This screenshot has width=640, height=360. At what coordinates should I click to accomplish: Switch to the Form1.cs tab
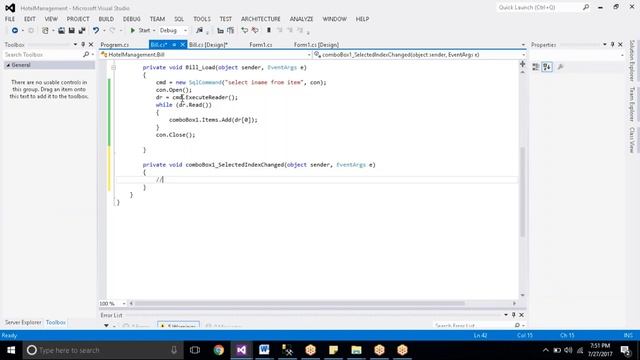261,45
